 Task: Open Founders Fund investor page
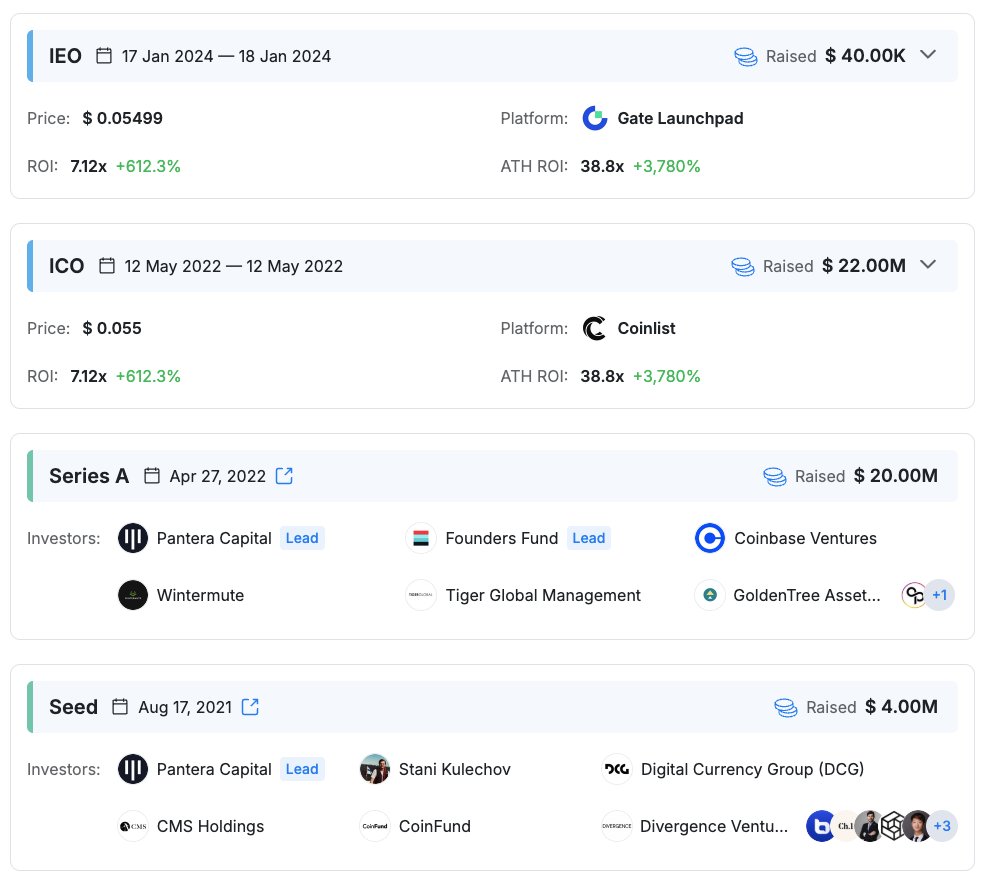[x=502, y=538]
